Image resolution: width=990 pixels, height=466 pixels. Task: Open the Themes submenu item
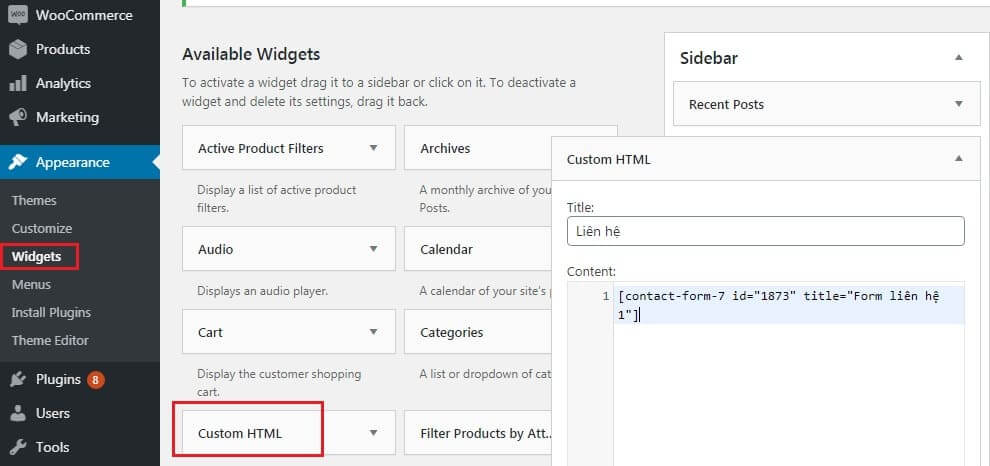click(34, 200)
